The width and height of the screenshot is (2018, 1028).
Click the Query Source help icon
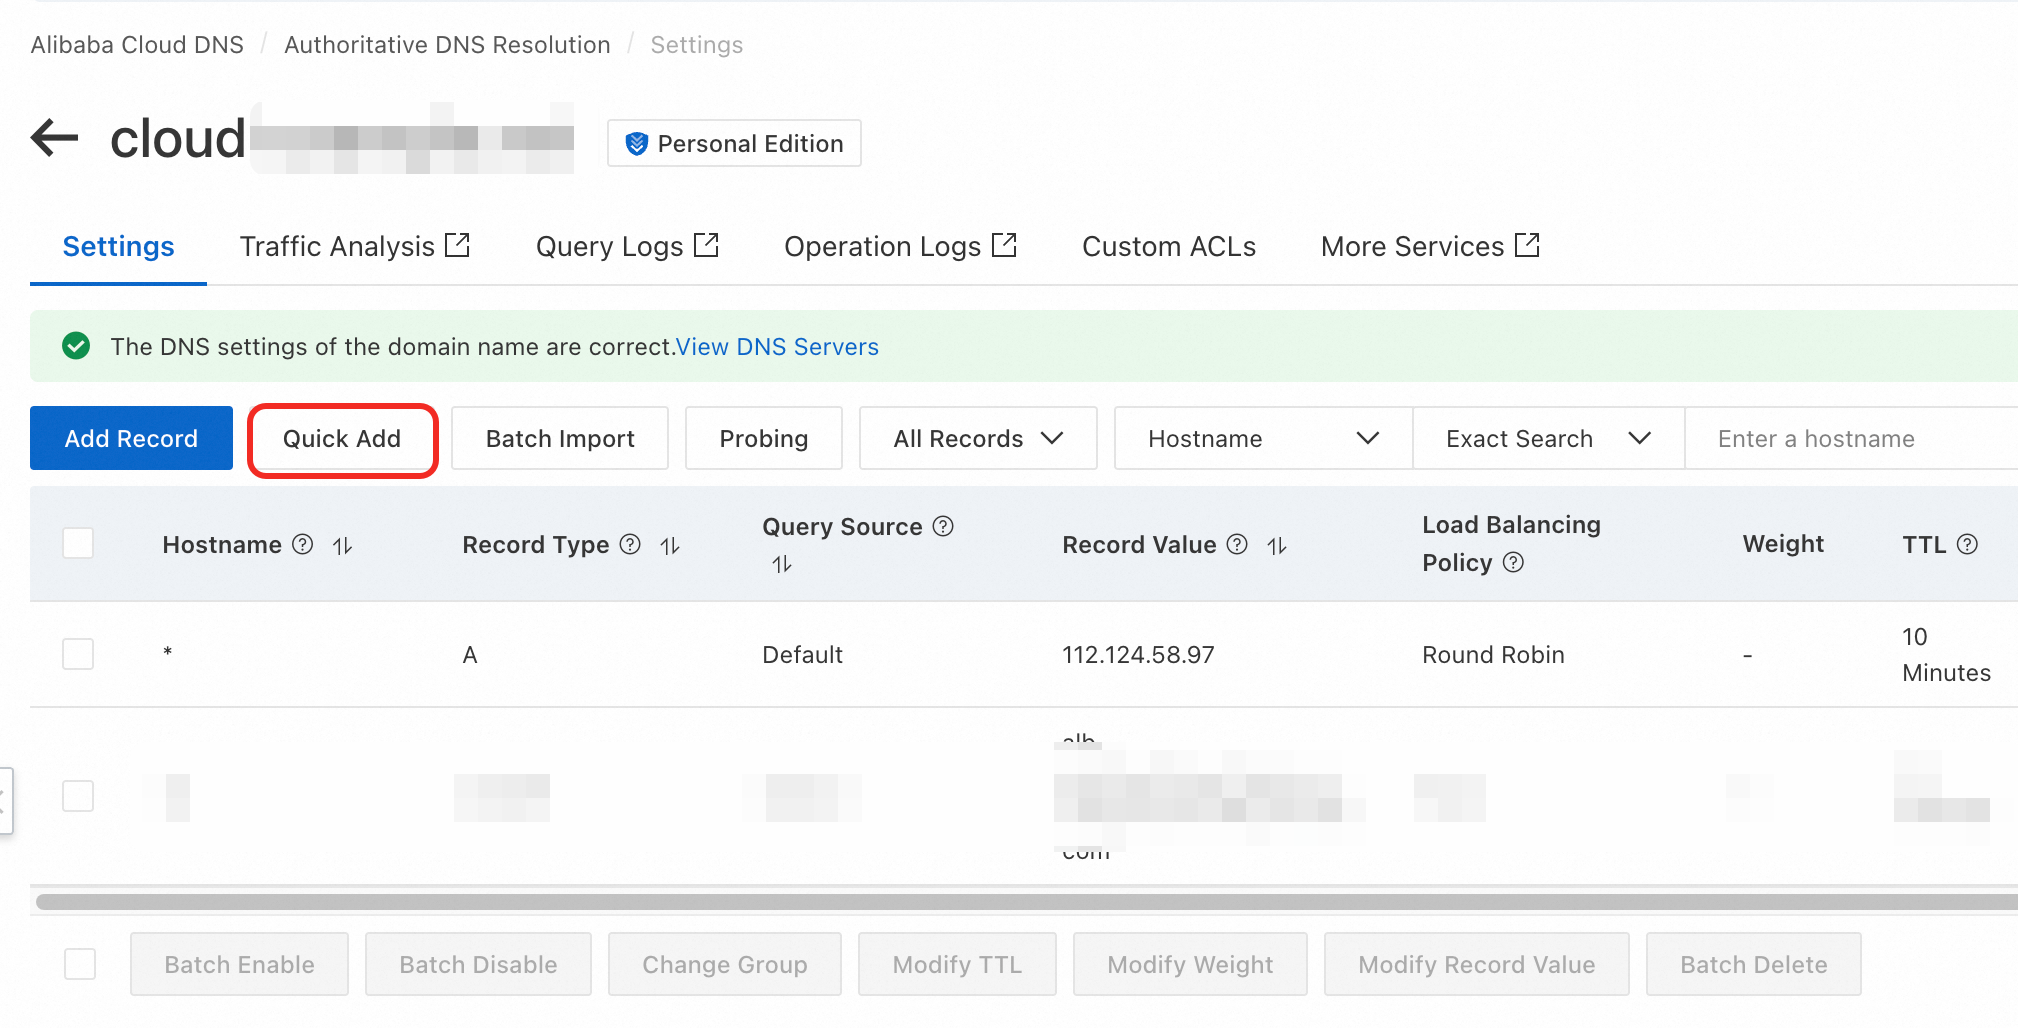click(943, 526)
